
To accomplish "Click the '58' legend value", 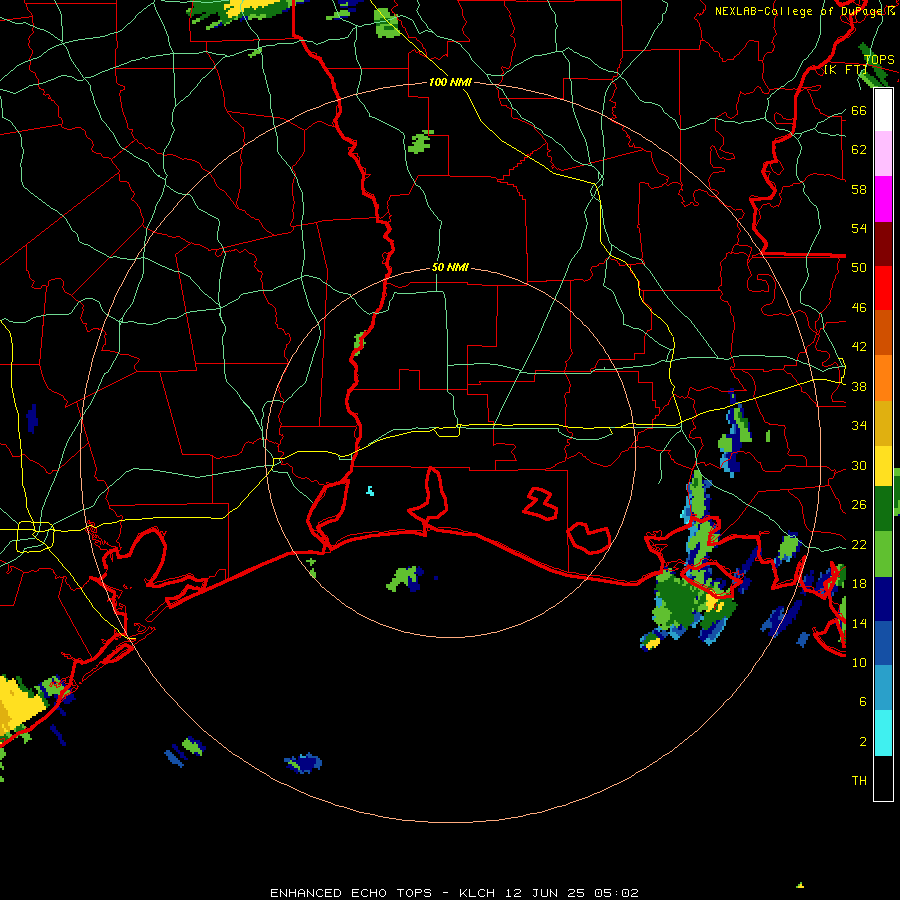I will [859, 189].
